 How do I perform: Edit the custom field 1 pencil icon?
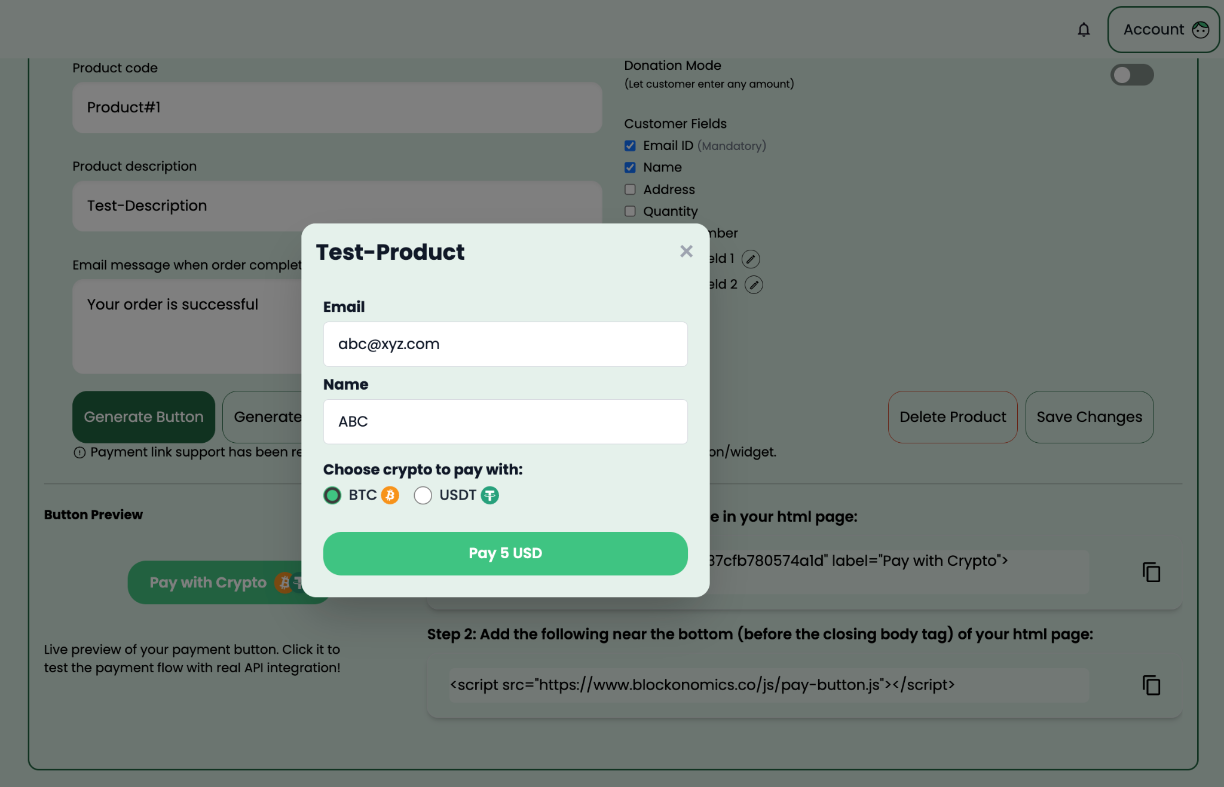point(751,259)
